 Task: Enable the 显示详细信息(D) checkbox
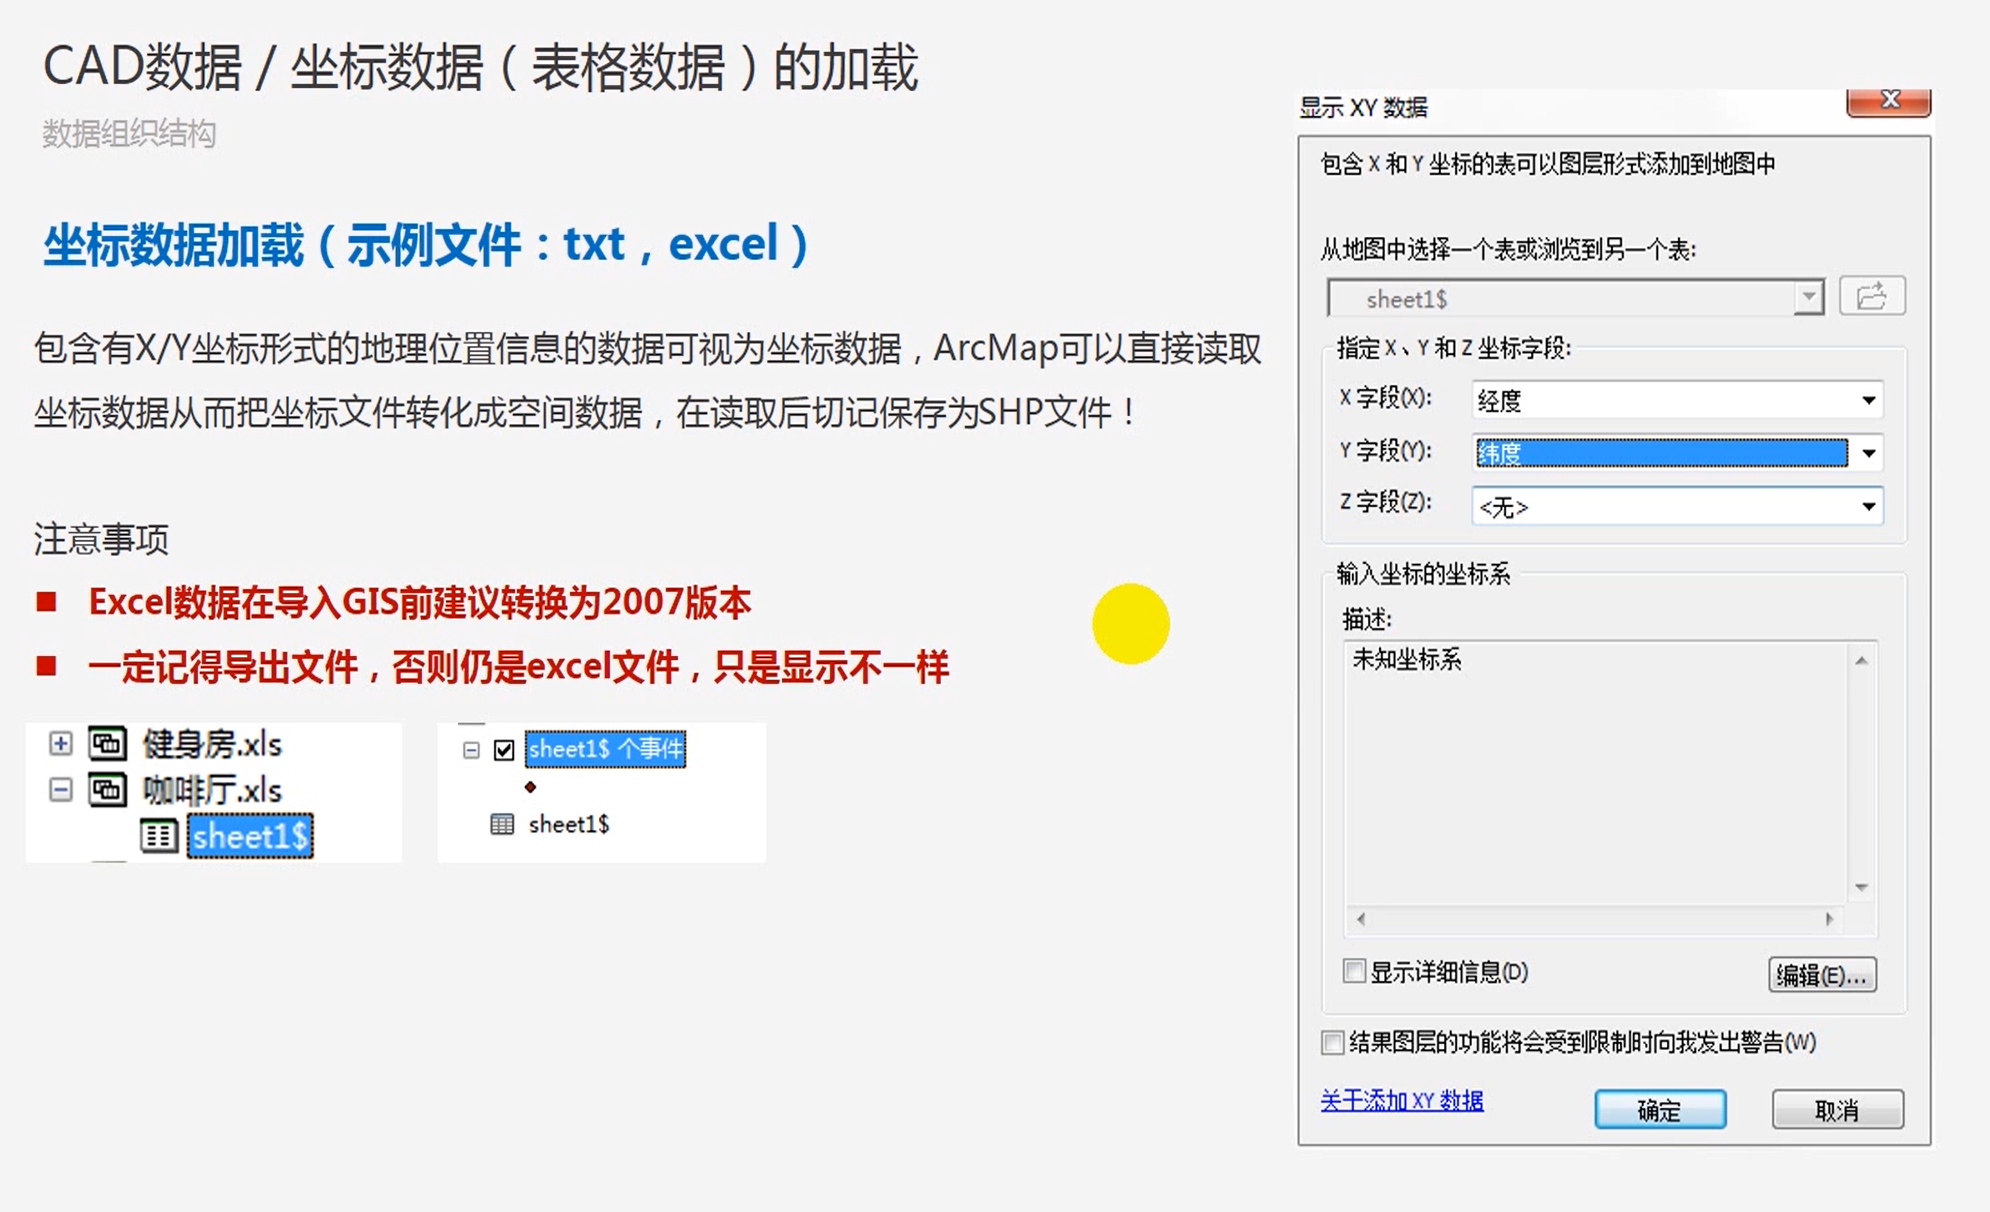pyautogui.click(x=1354, y=971)
